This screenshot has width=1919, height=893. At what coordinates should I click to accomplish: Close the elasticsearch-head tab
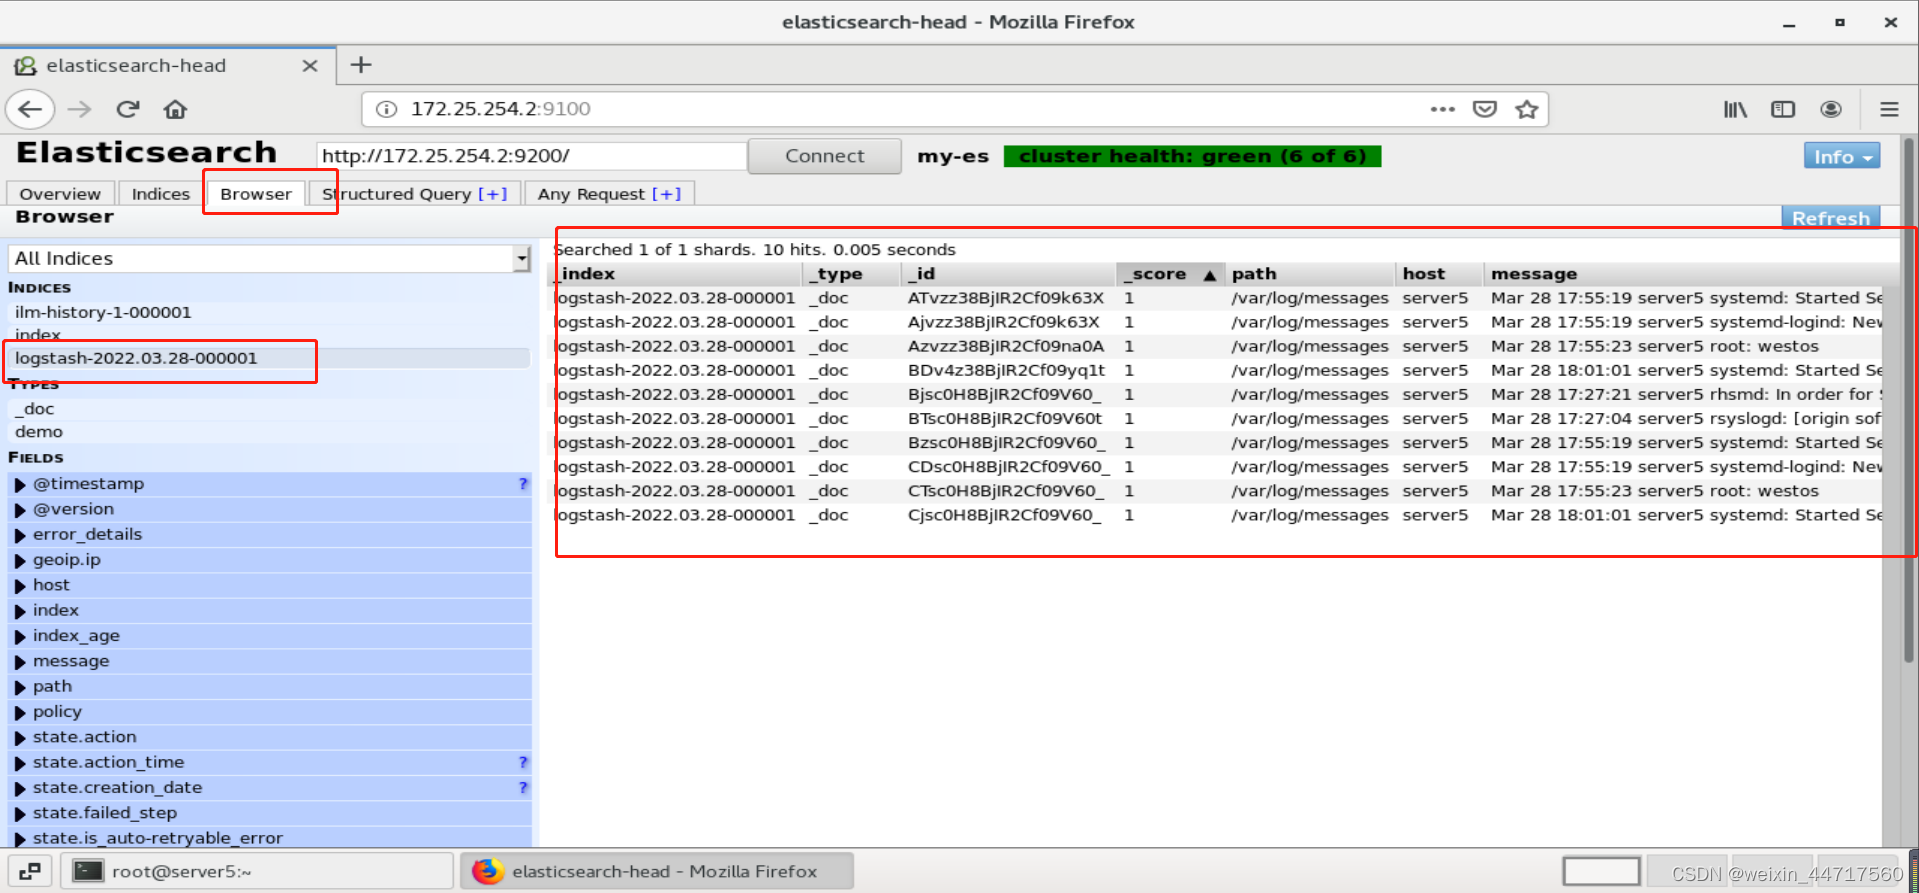point(310,66)
